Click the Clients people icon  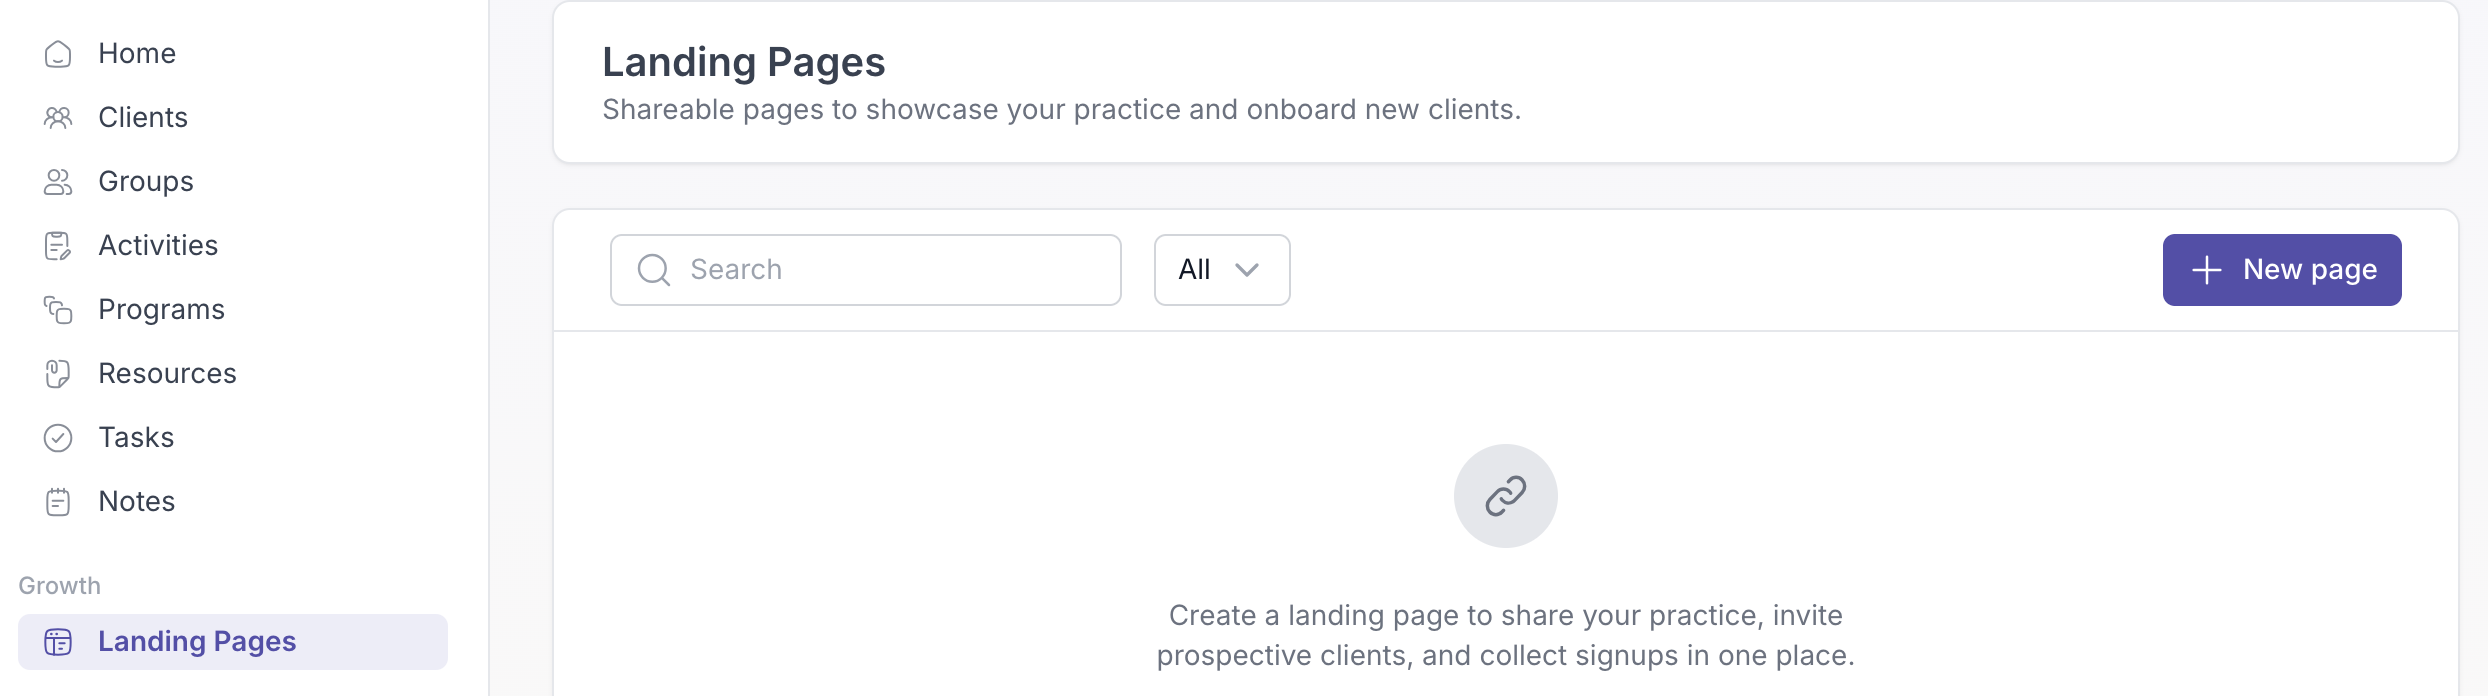(x=58, y=118)
